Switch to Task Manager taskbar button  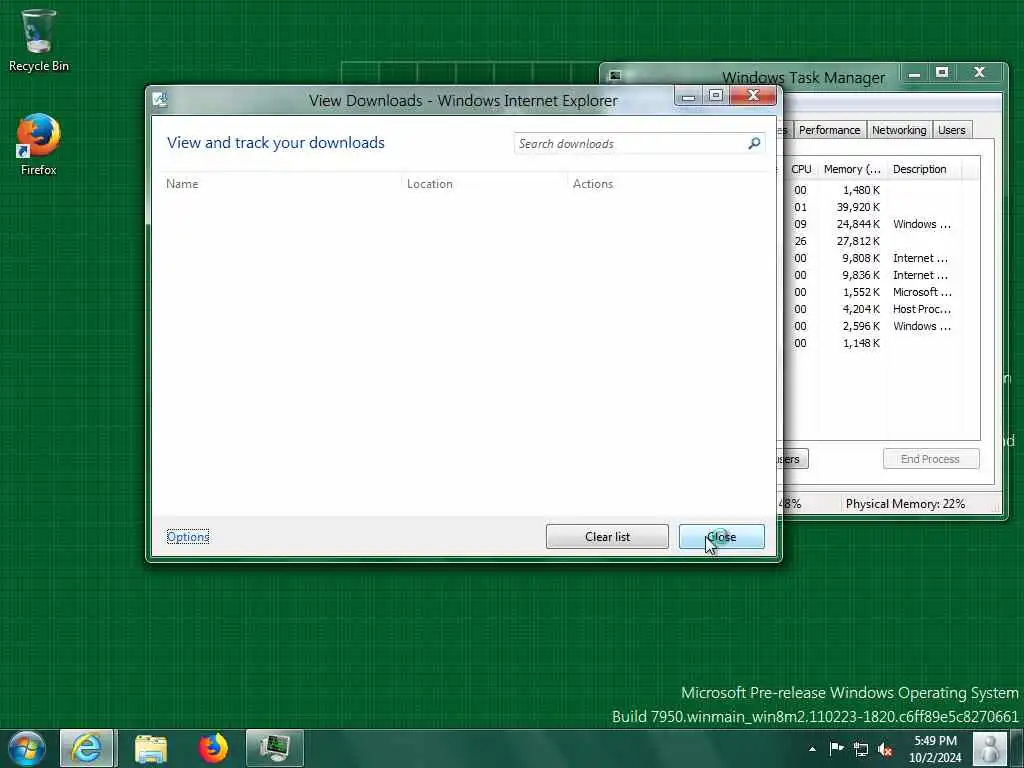pyautogui.click(x=275, y=748)
